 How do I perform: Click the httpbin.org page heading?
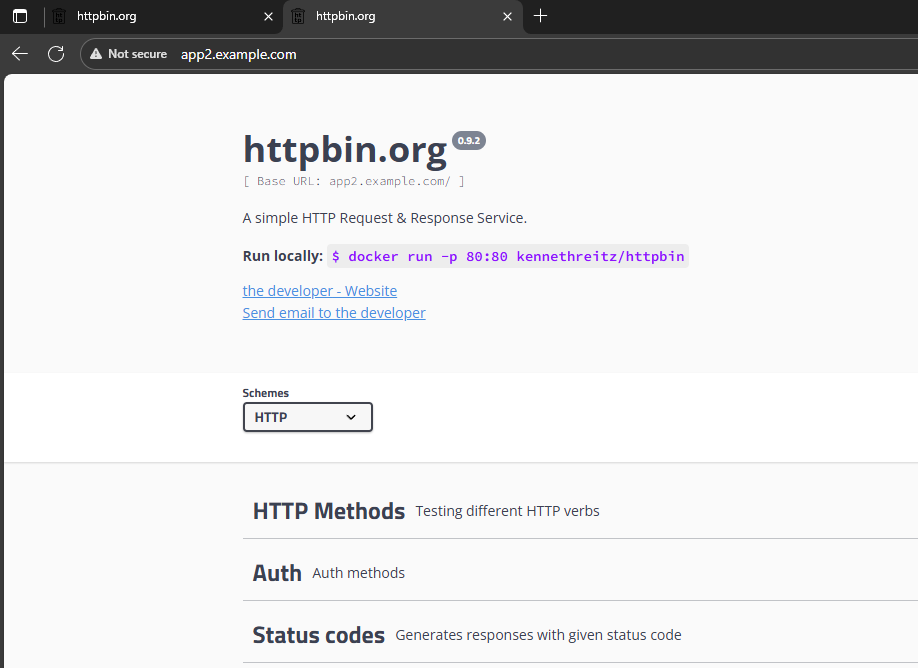click(x=345, y=150)
